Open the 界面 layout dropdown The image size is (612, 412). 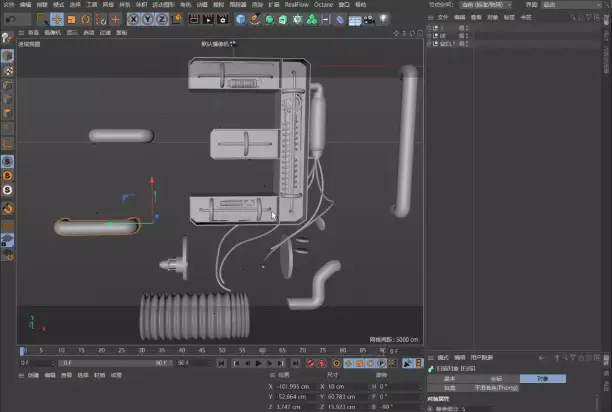[x=571, y=5]
